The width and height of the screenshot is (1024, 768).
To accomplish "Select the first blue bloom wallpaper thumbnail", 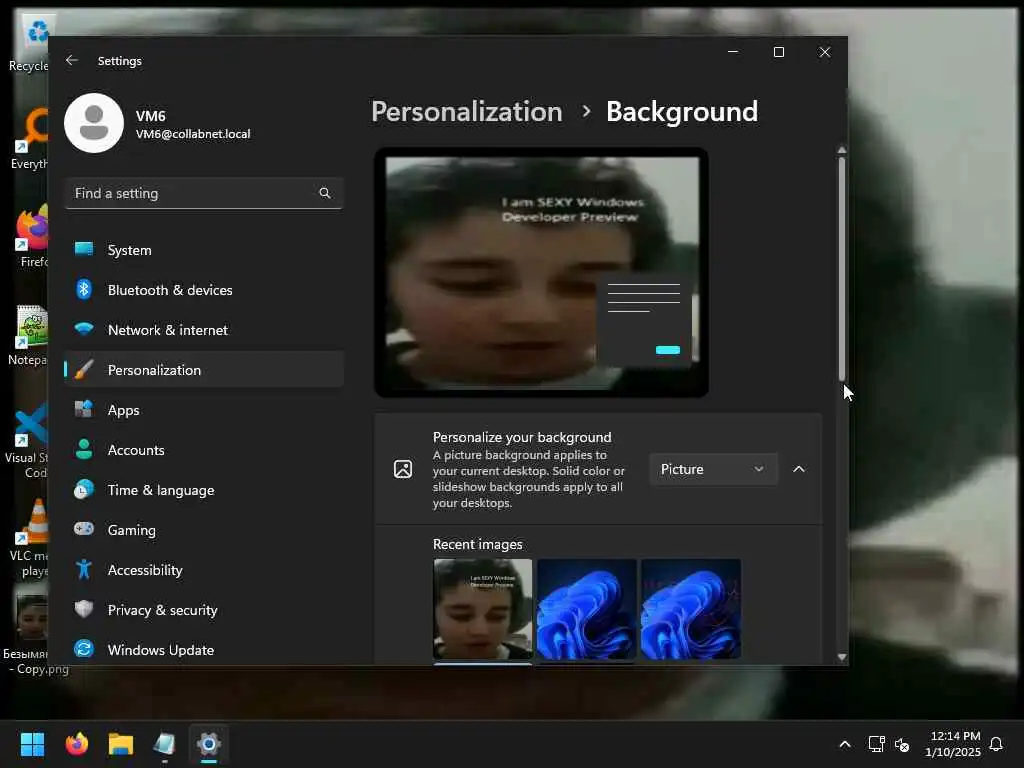I will [586, 609].
